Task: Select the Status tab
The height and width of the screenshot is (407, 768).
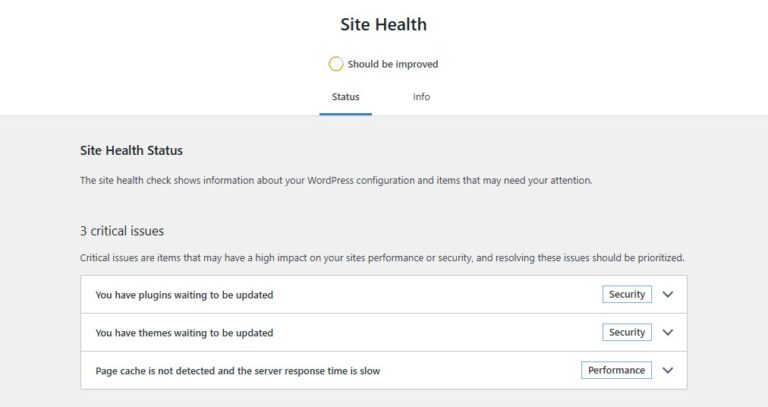Action: click(346, 97)
